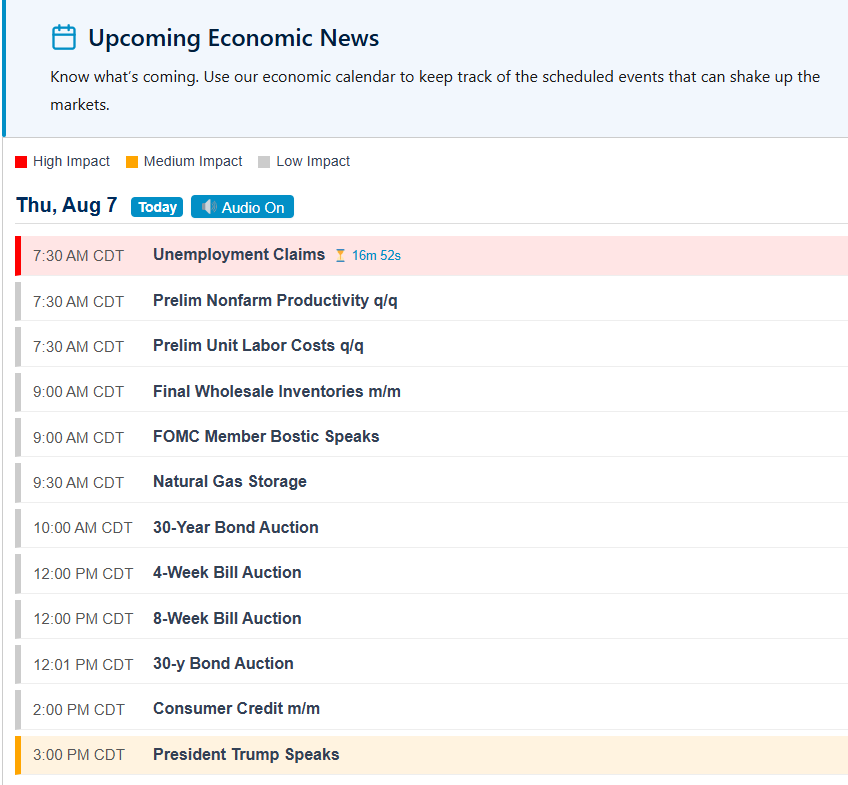Screen dimensions: 848x785
Task: Click the red High Impact legend swatch
Action: click(x=21, y=162)
